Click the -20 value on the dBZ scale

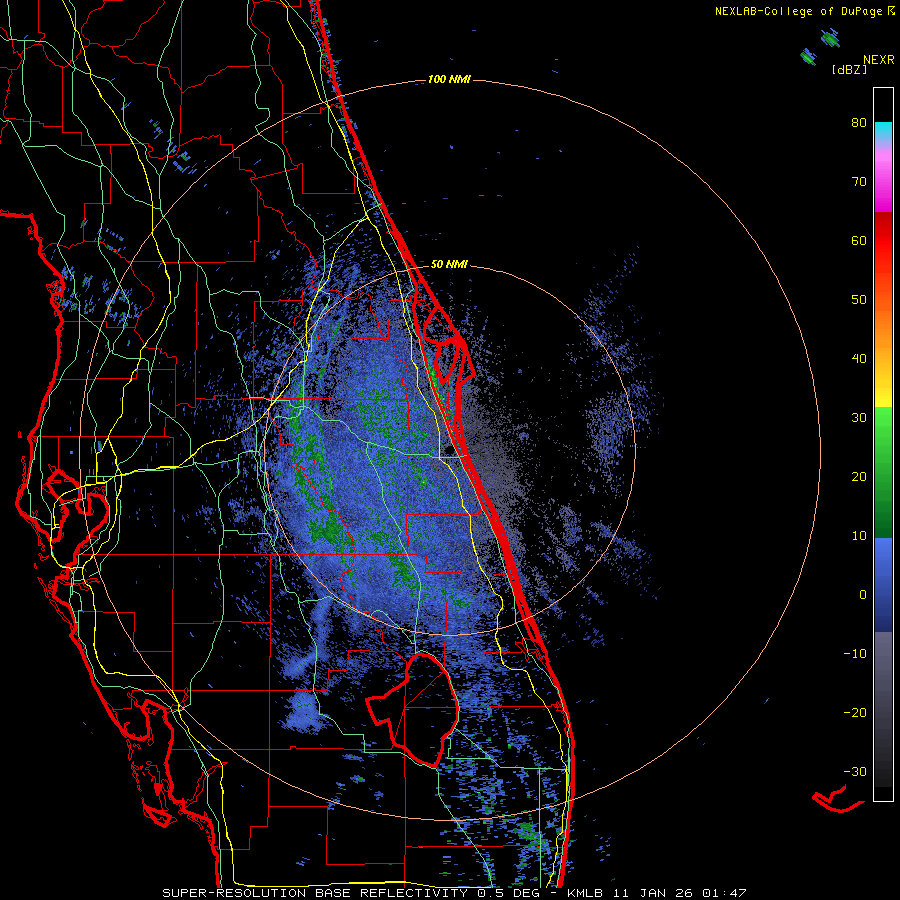[855, 713]
